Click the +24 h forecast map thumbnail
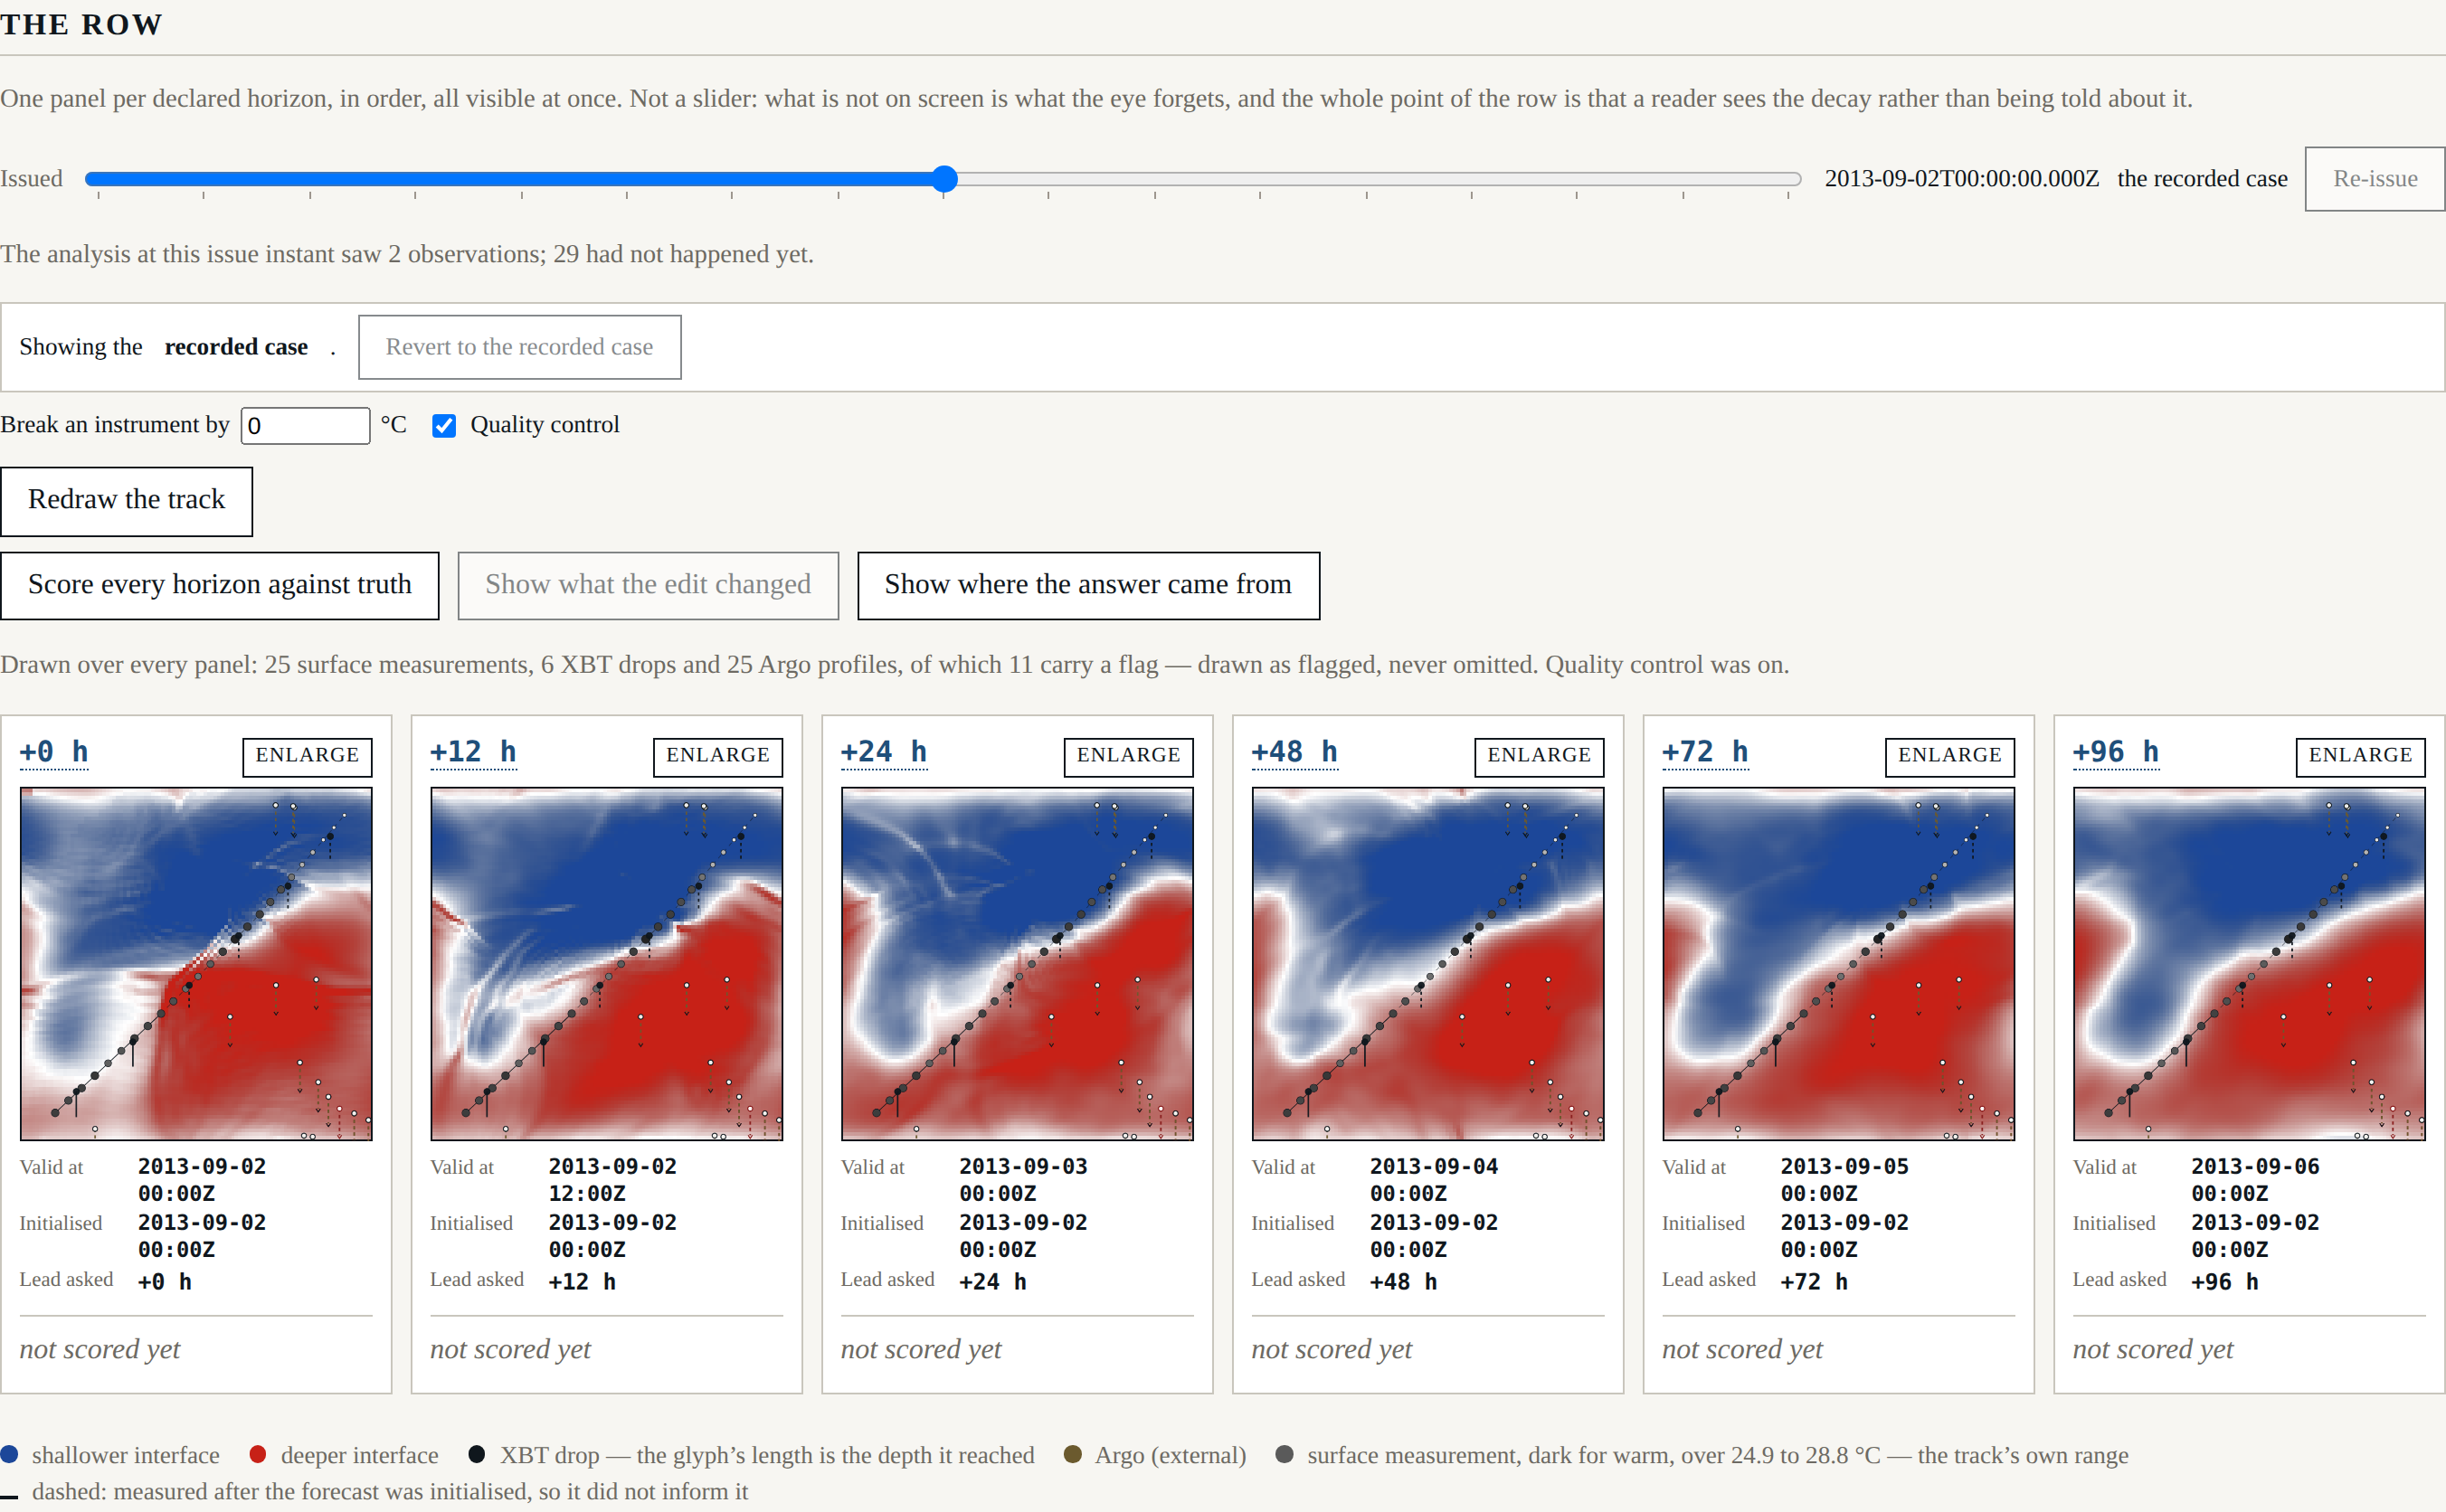Screen dimensions: 2446x1512 (x=1018, y=964)
